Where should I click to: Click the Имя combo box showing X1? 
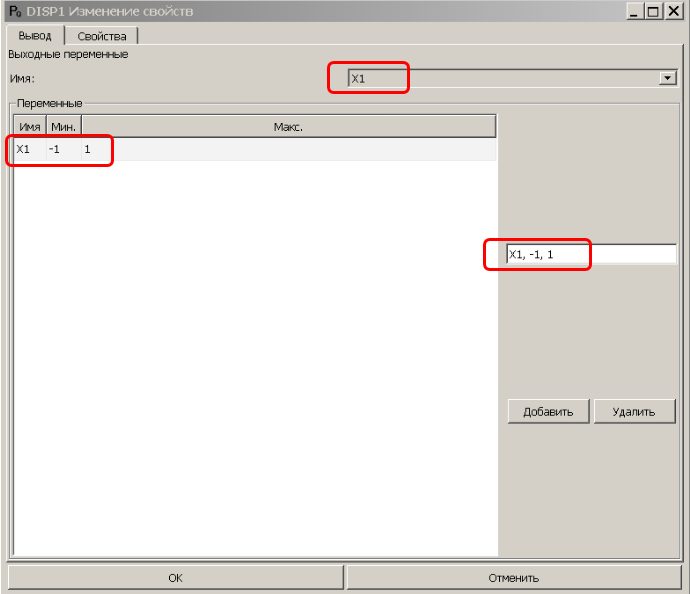tap(500, 78)
